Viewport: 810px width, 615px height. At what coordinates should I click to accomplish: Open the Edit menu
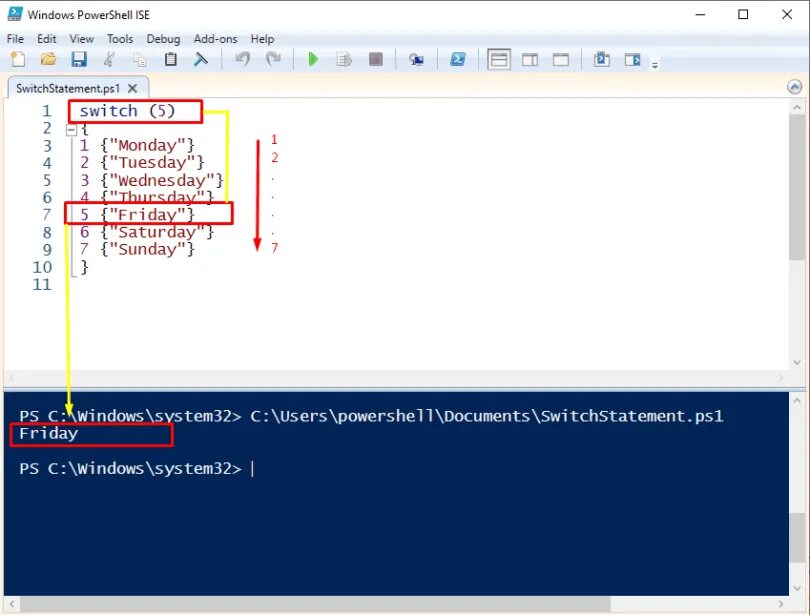(46, 39)
